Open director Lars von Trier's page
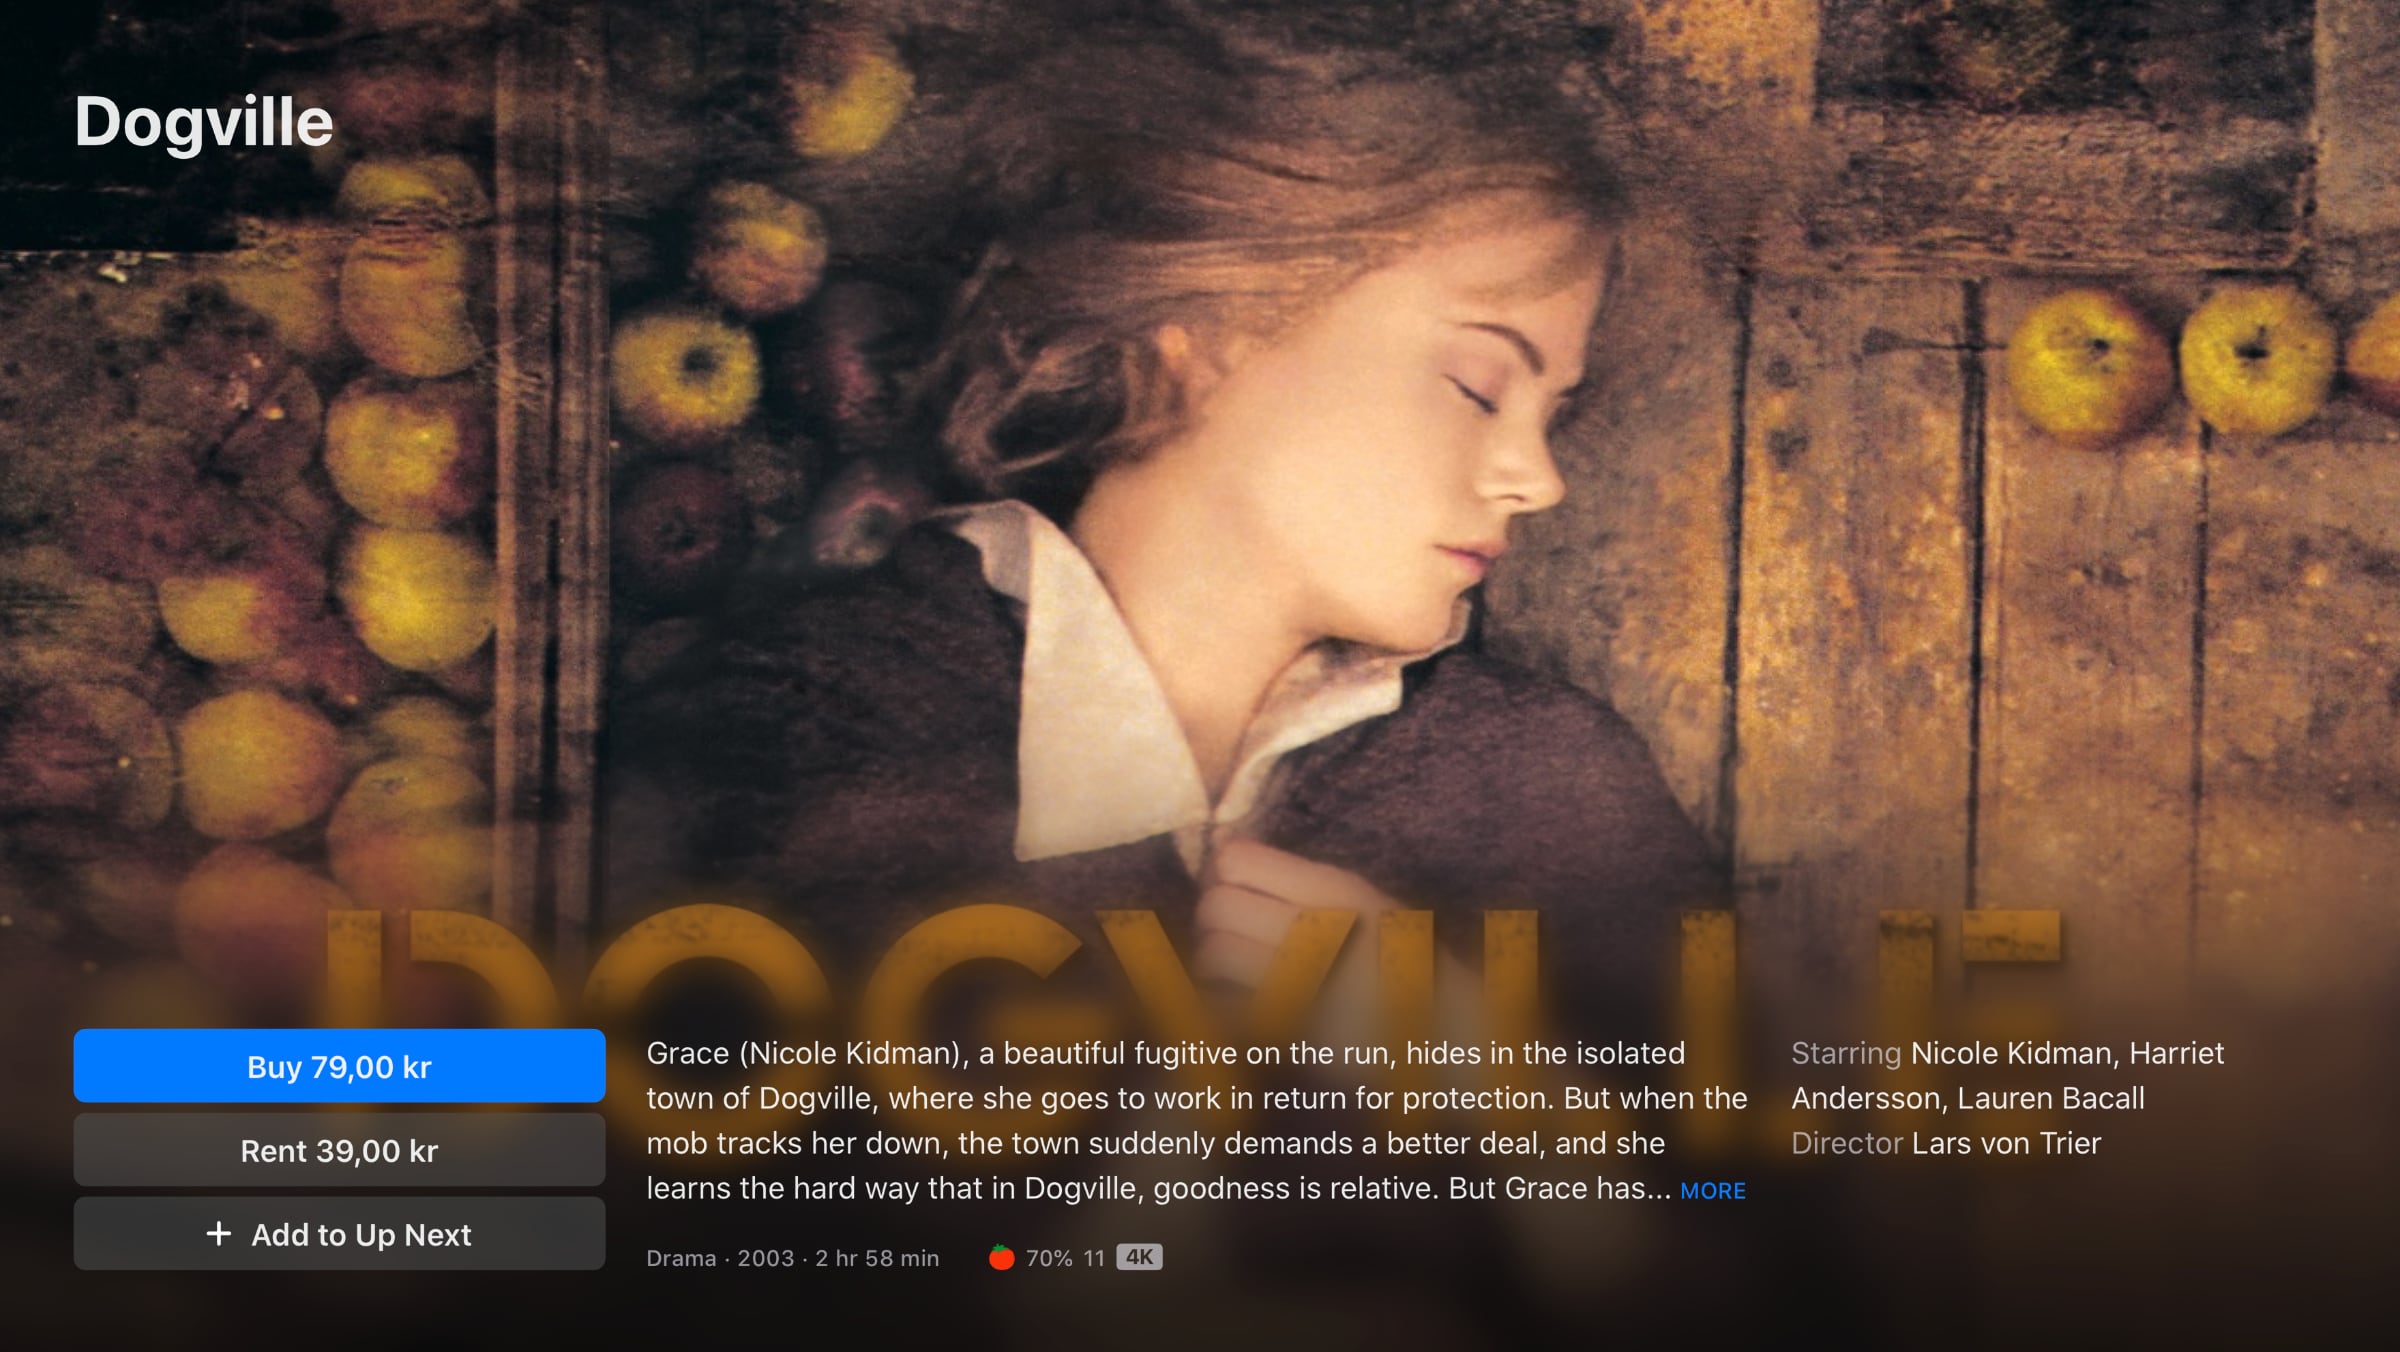The image size is (2400, 1352). tap(2006, 1143)
